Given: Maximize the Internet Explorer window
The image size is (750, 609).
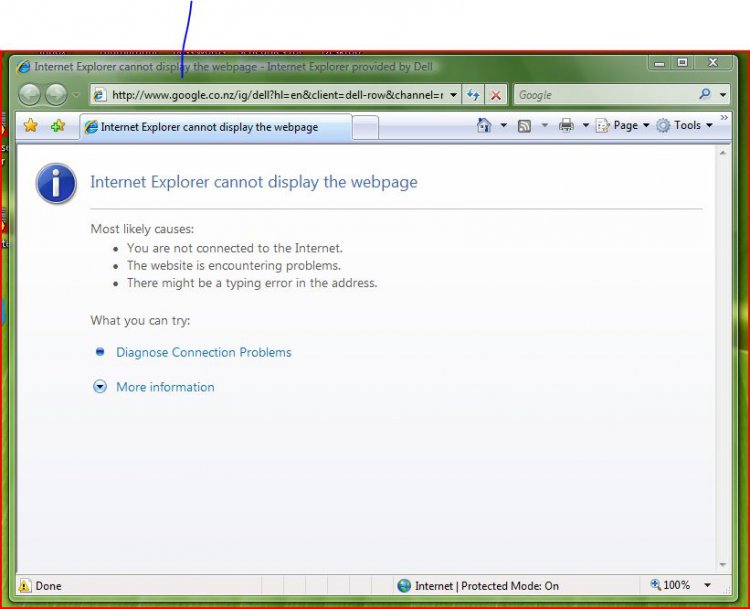Looking at the screenshot, I should click(683, 63).
